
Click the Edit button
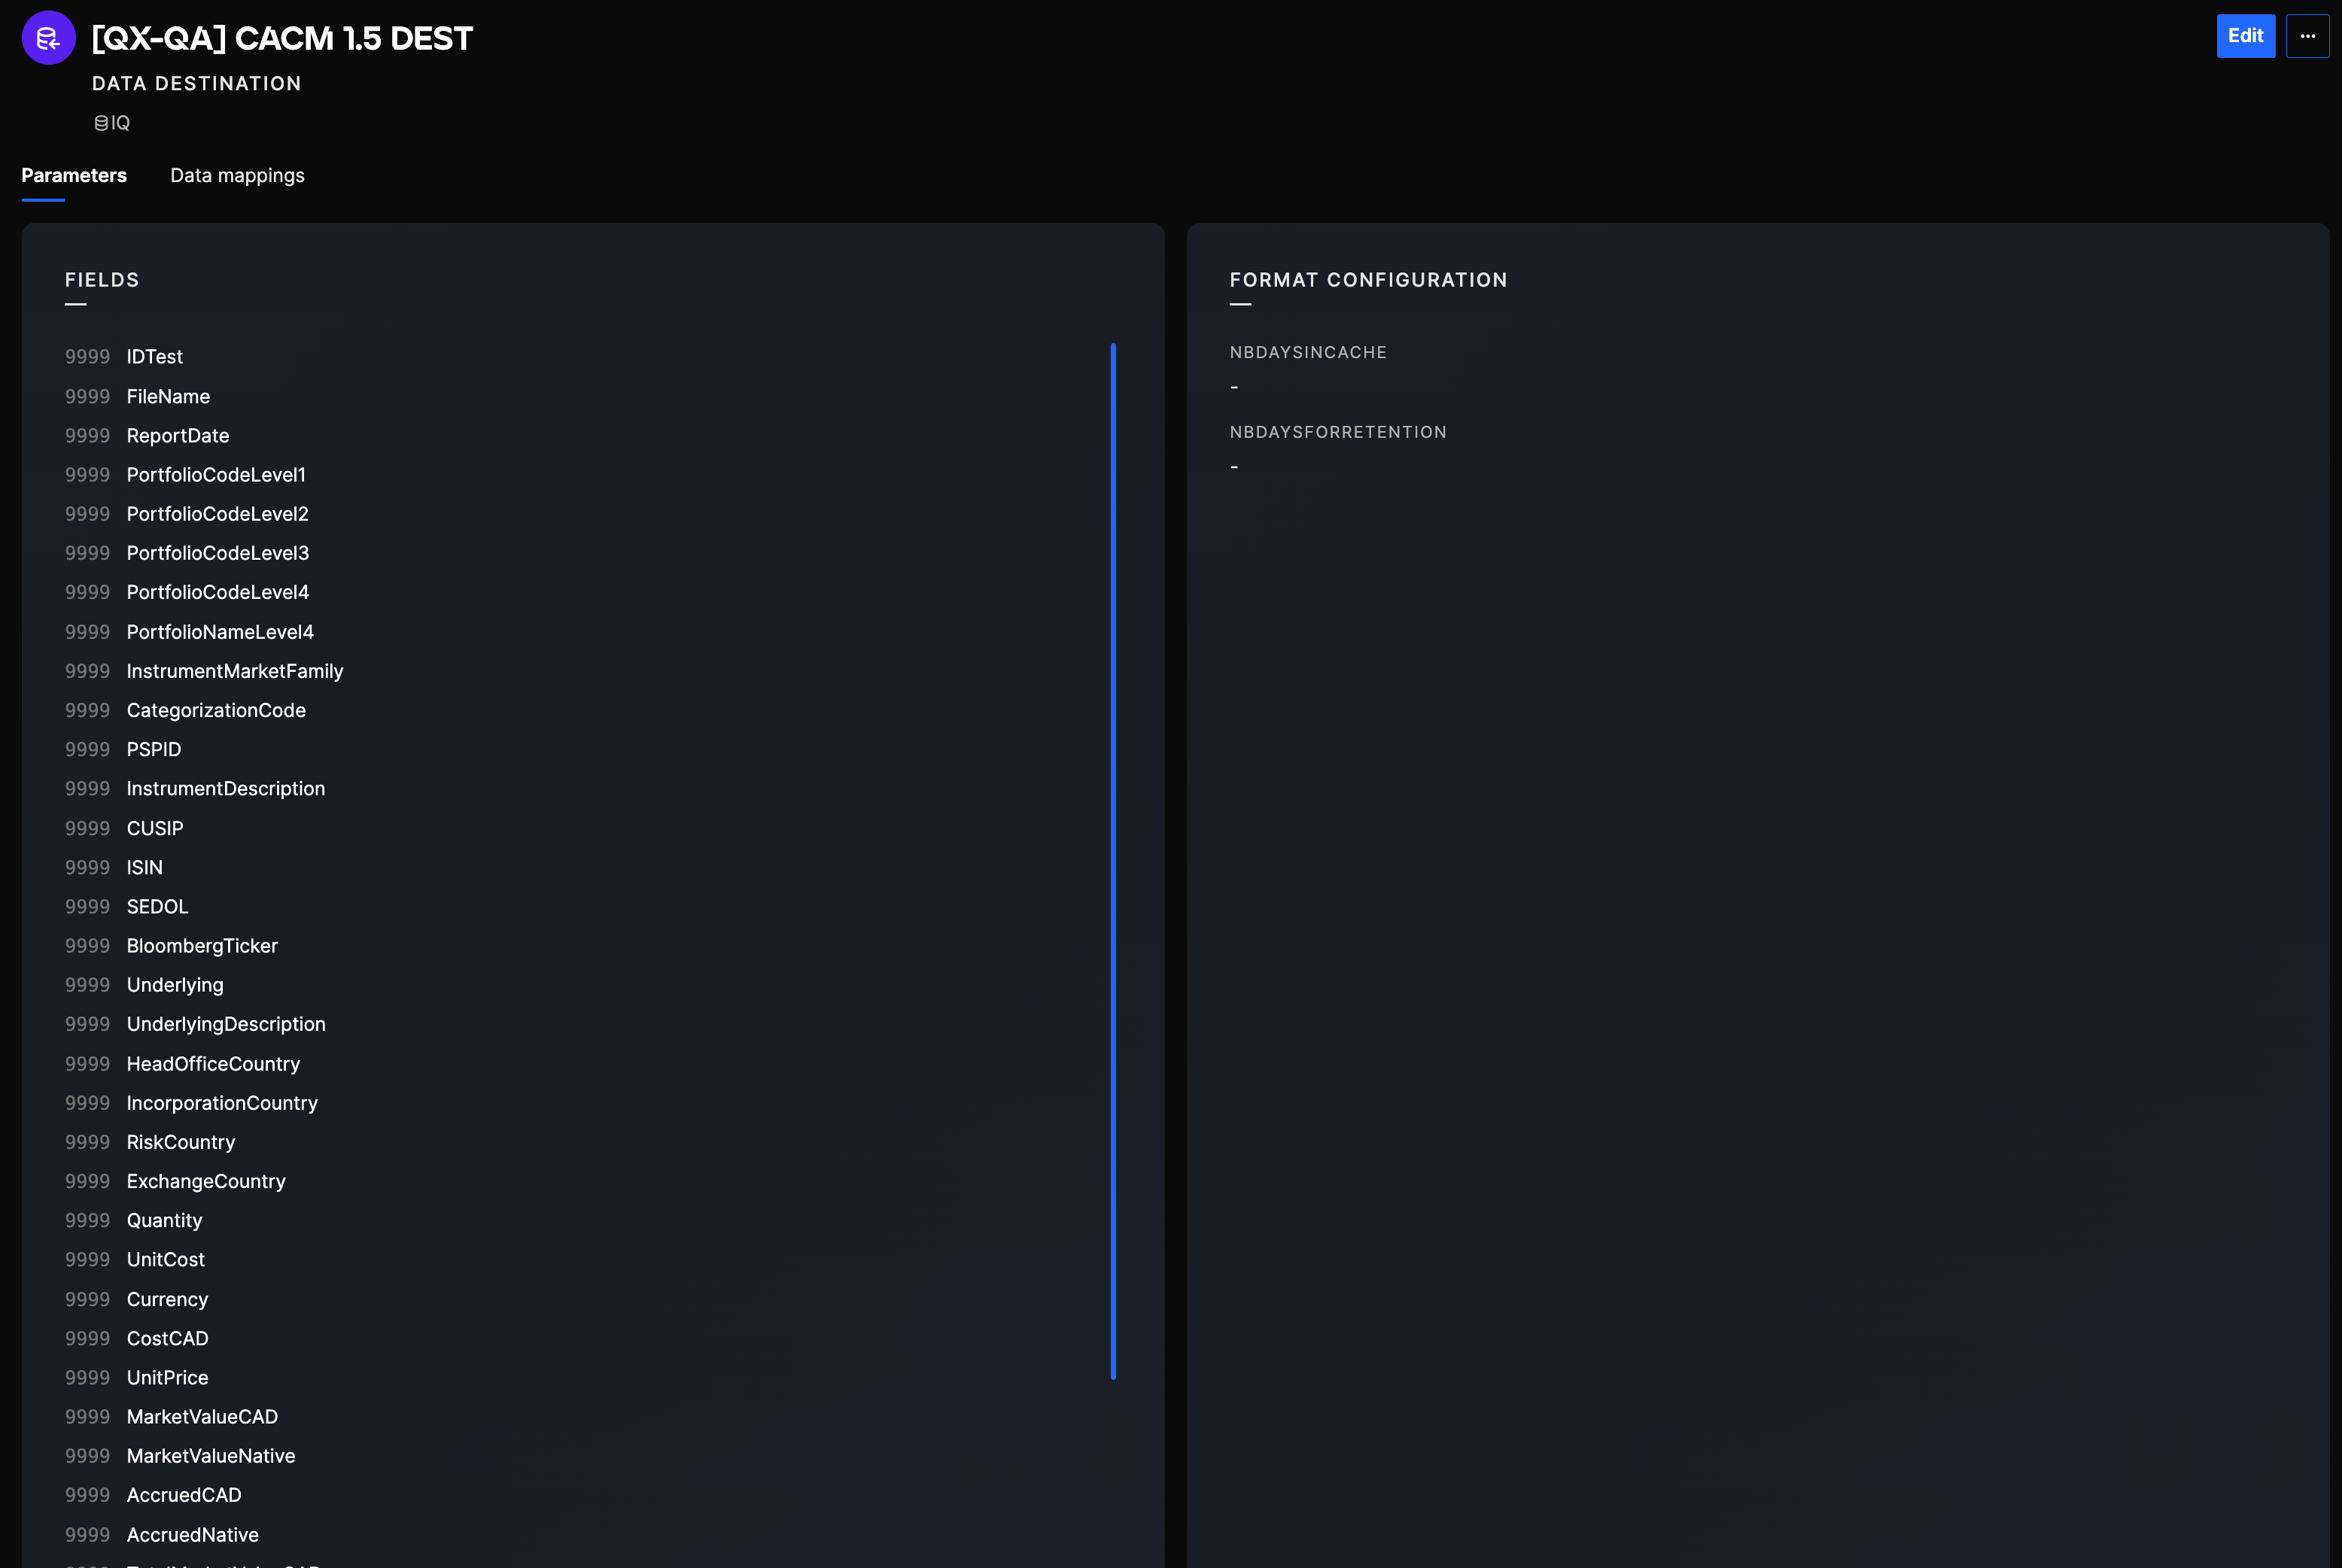pyautogui.click(x=2245, y=36)
